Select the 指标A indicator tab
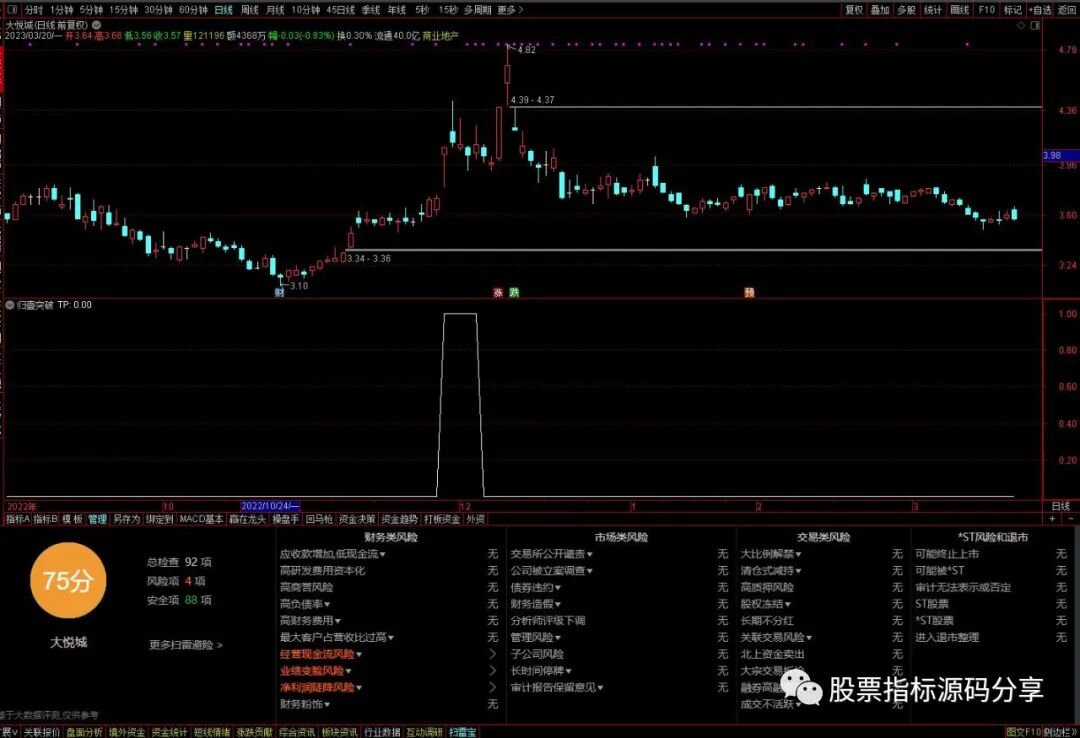The height and width of the screenshot is (738, 1080). click(x=18, y=519)
